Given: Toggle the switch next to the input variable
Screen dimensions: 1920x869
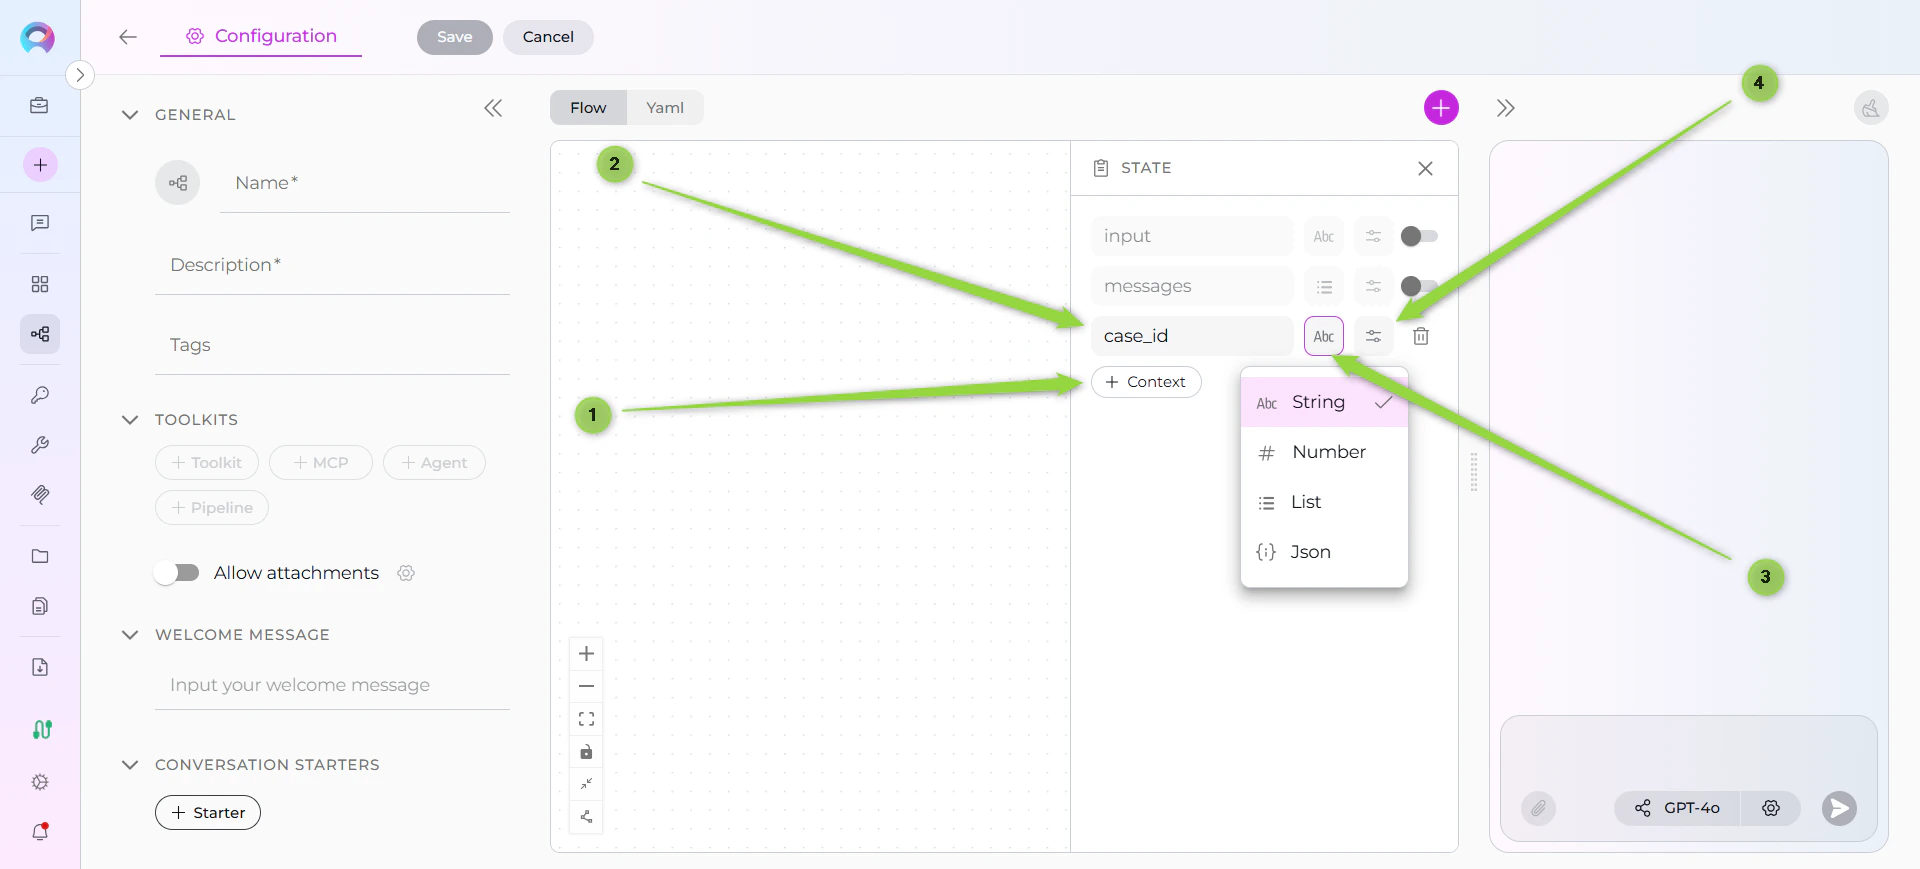Looking at the screenshot, I should [1419, 236].
